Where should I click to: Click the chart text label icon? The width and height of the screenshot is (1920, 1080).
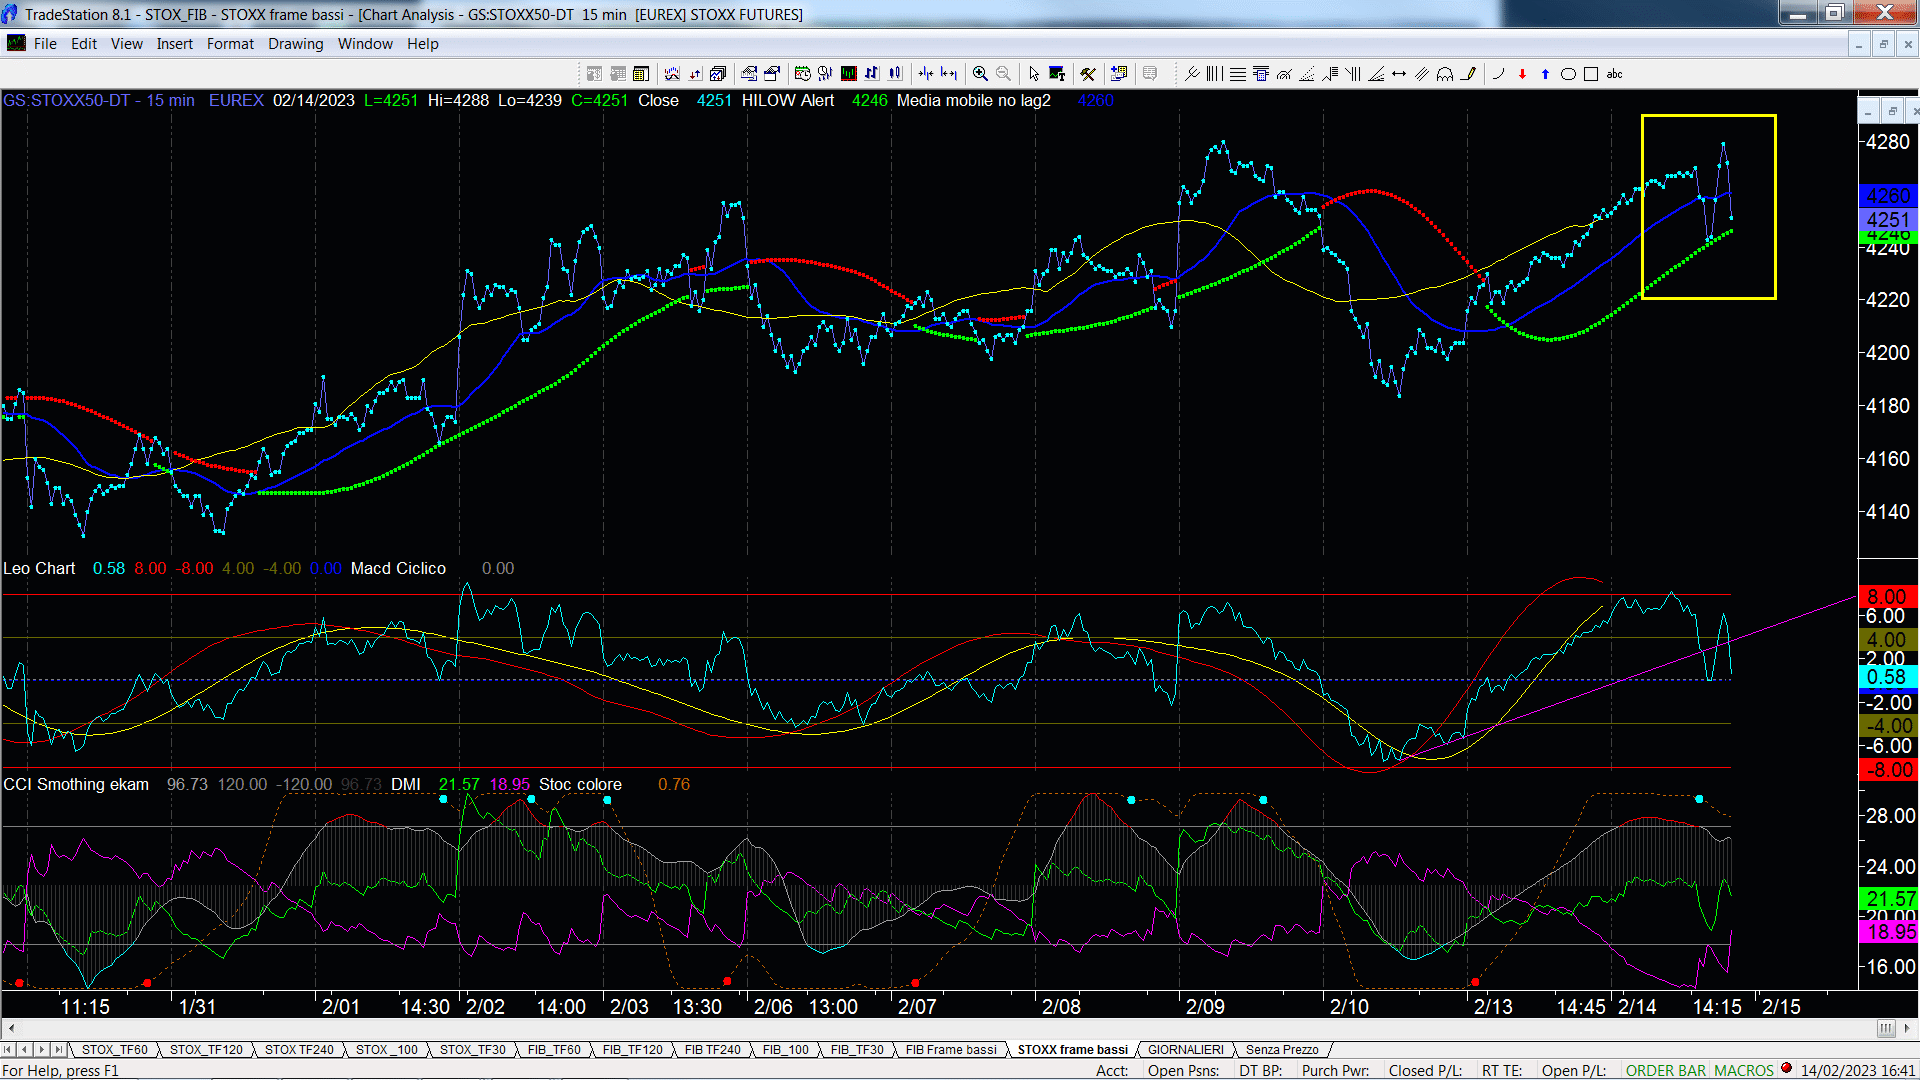[1057, 74]
